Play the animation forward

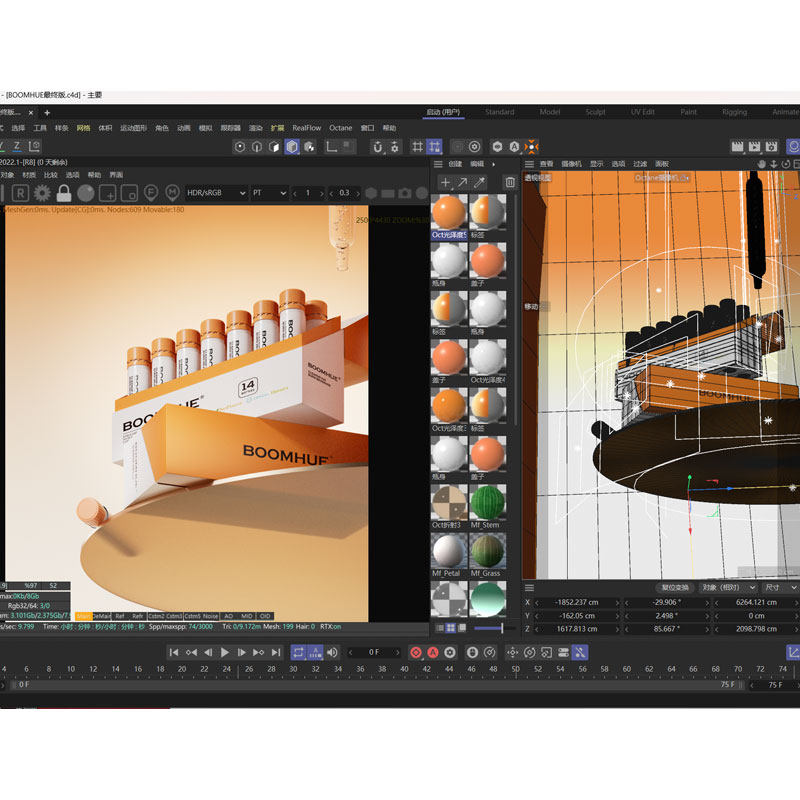(x=224, y=652)
